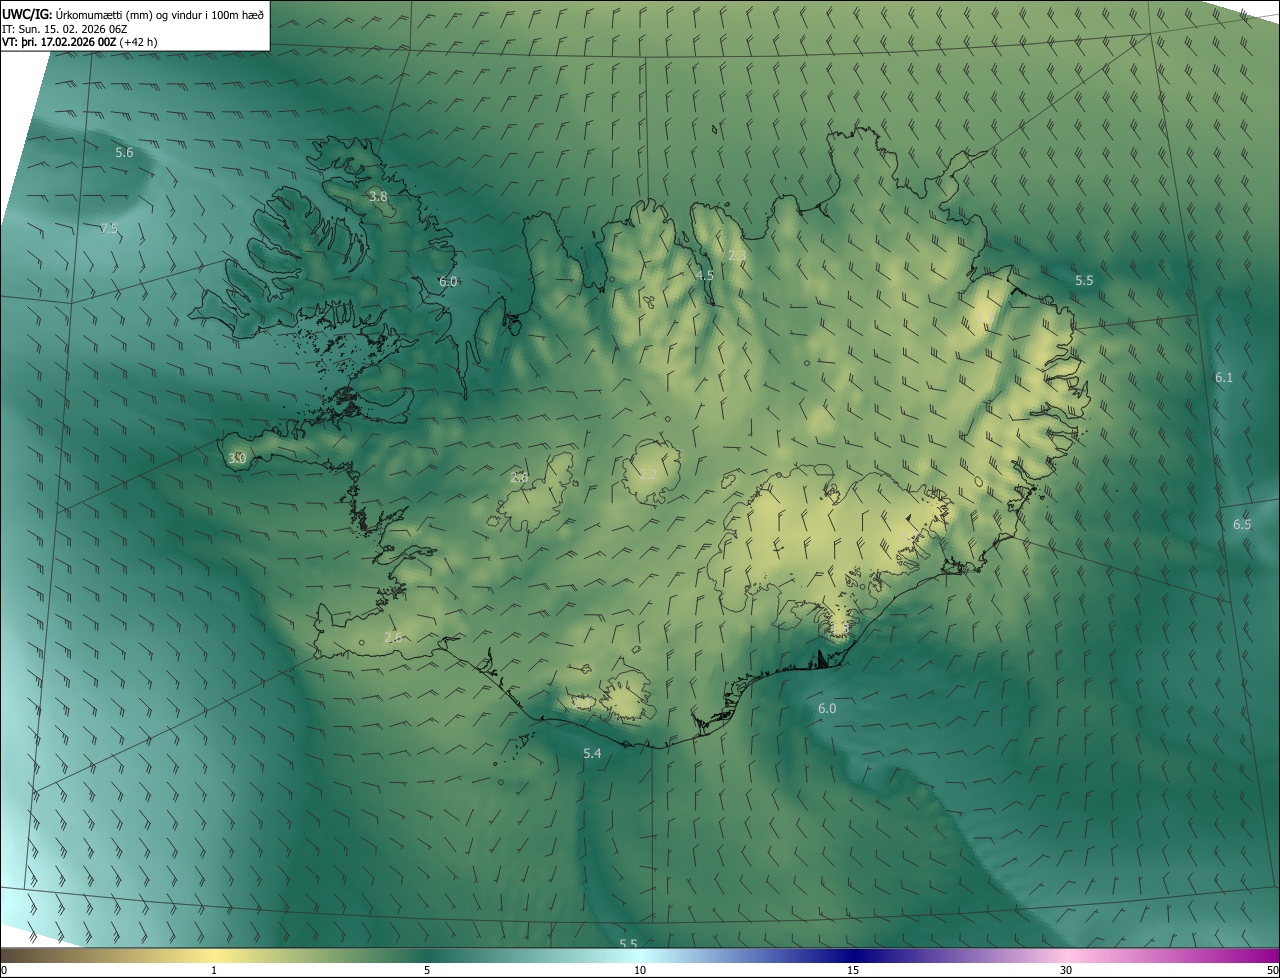Screen dimensions: 1280x978
Task: Click the 6.5 value label east of Iceland
Action: point(1242,524)
